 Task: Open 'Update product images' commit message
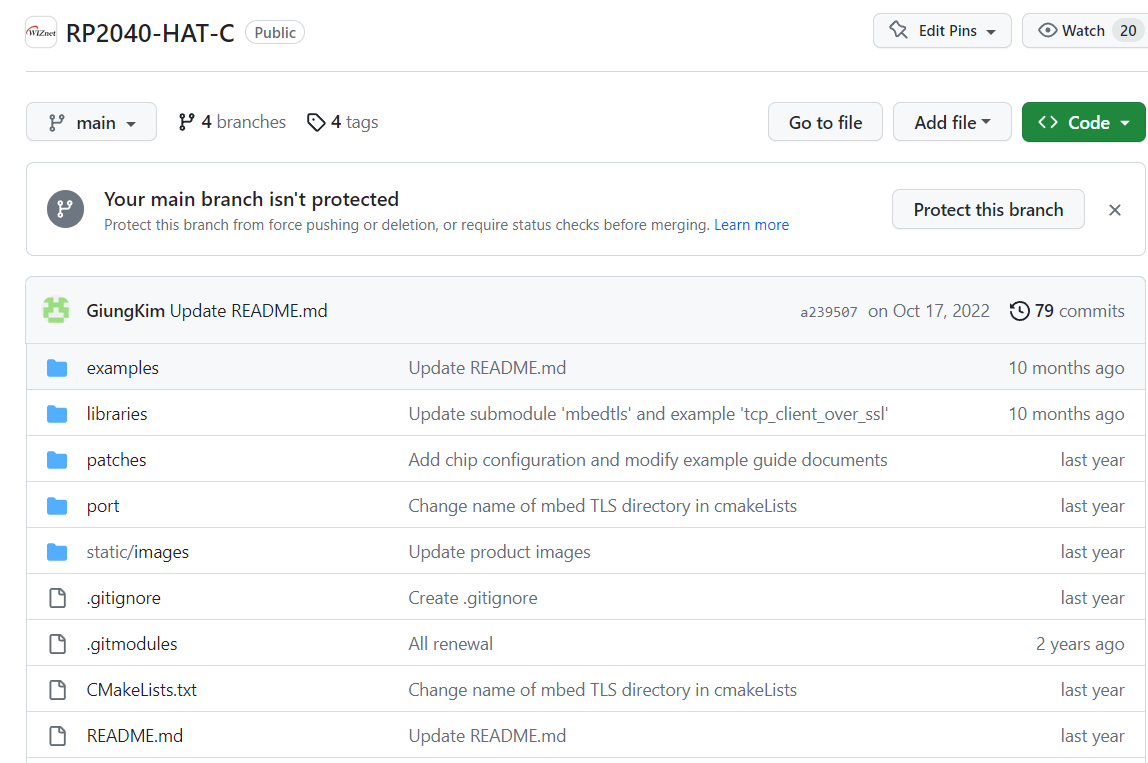(499, 552)
